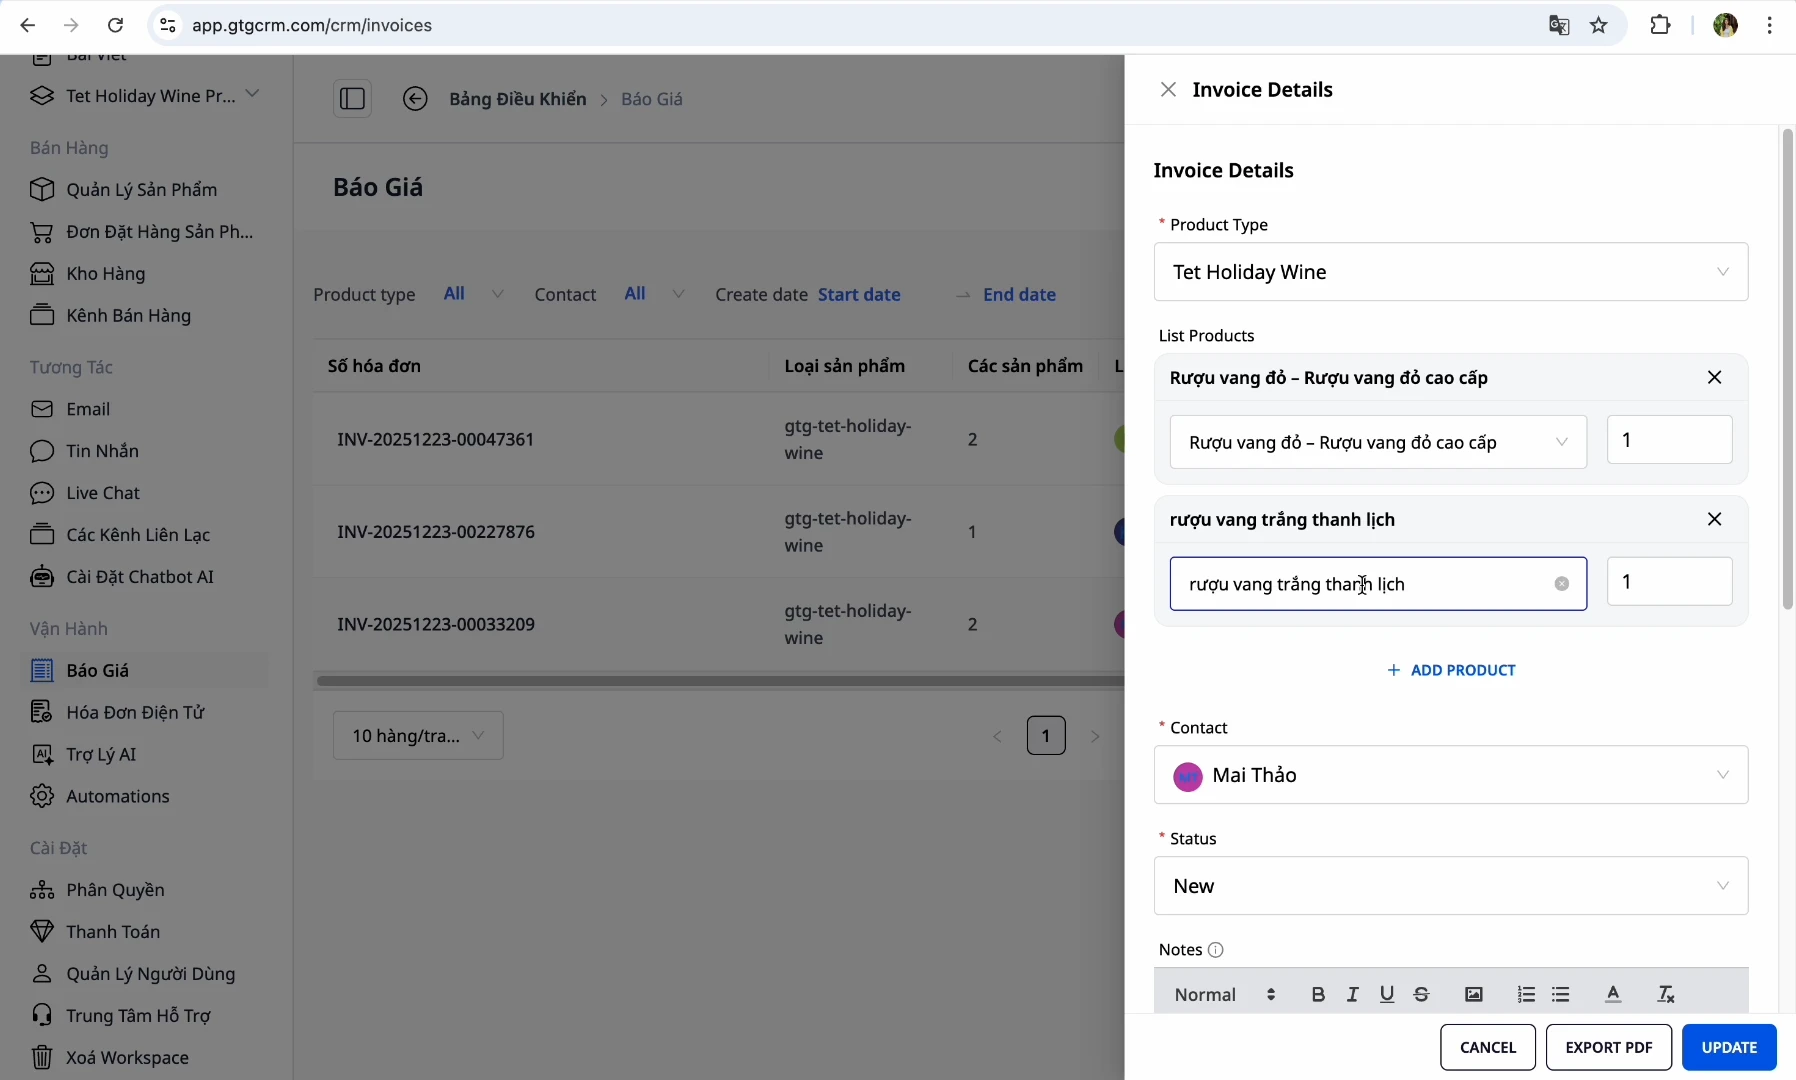The height and width of the screenshot is (1080, 1796).
Task: Toggle underline formatting in Notes toolbar
Action: pyautogui.click(x=1387, y=994)
